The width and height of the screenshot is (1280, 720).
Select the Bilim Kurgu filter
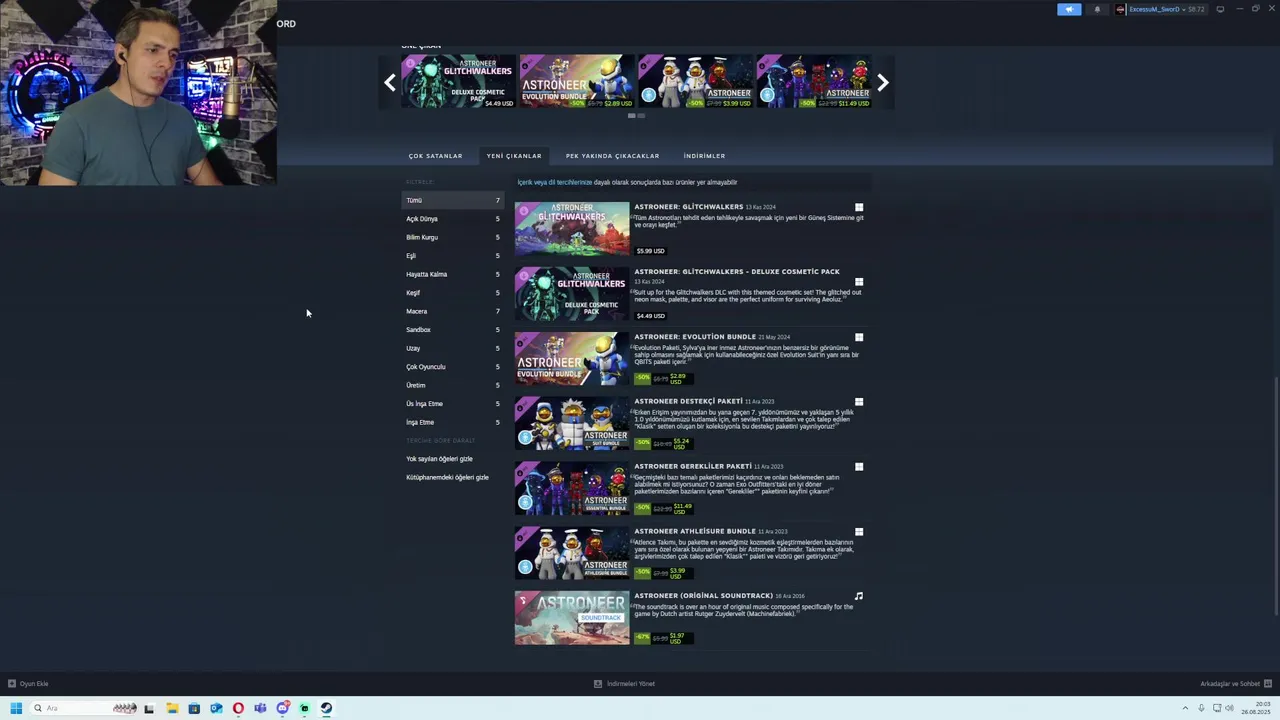click(453, 237)
